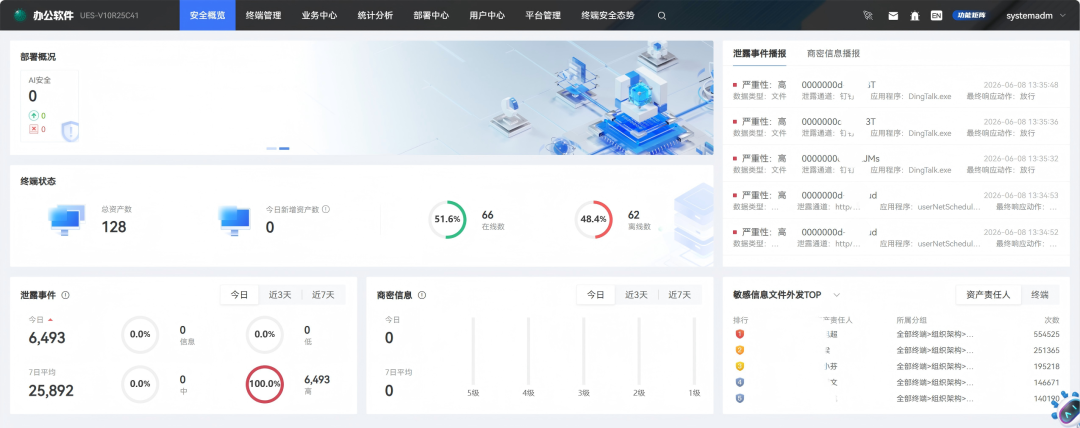The height and width of the screenshot is (428, 1080).
Task: Click the rocket icon in top bar
Action: 868,15
